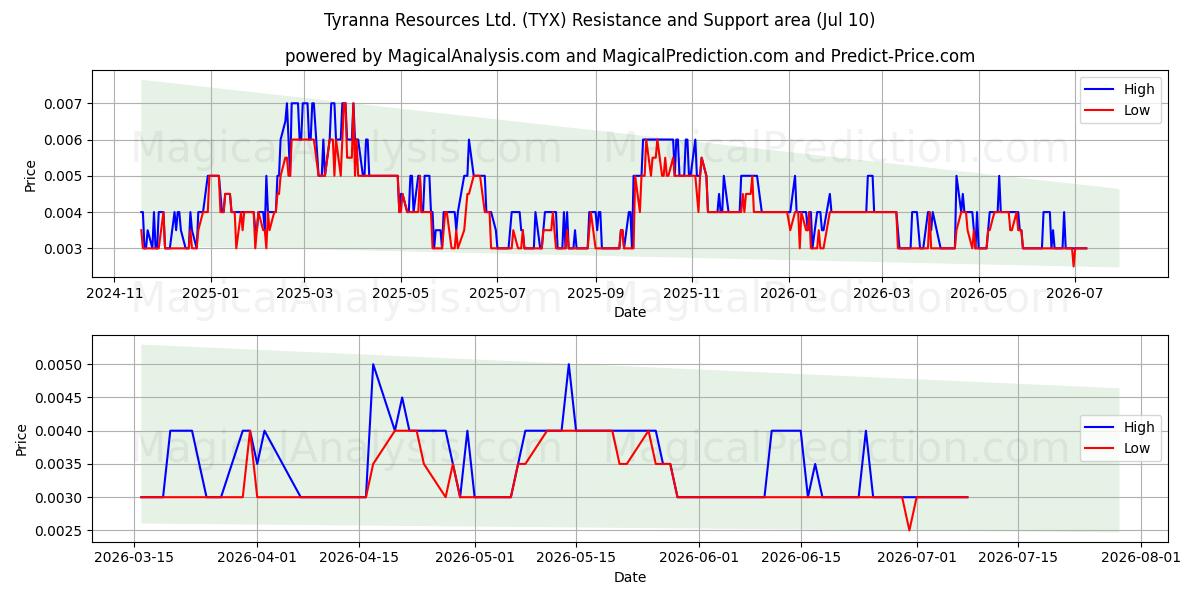Click the 0.0030 price tick label

[61, 498]
